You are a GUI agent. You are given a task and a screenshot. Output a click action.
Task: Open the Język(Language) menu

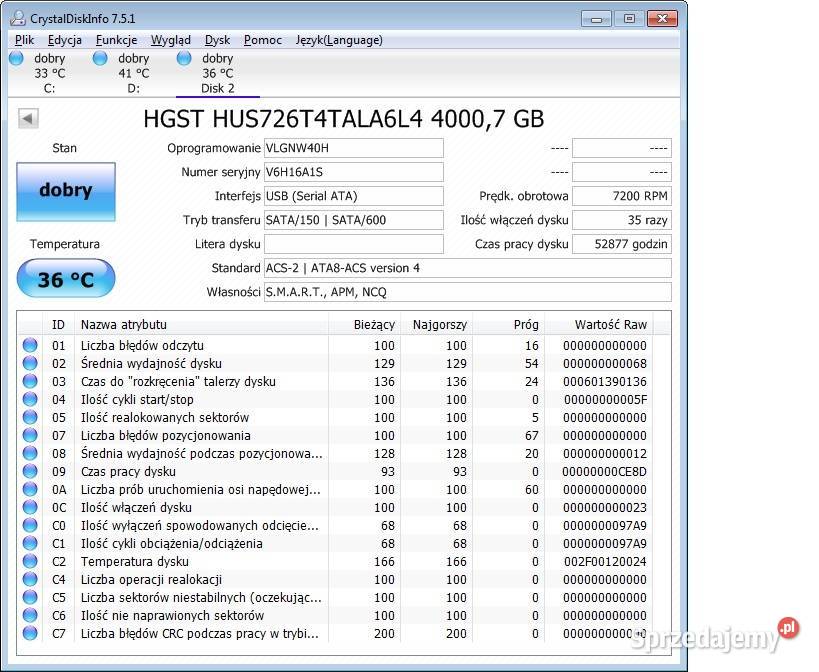click(x=339, y=40)
